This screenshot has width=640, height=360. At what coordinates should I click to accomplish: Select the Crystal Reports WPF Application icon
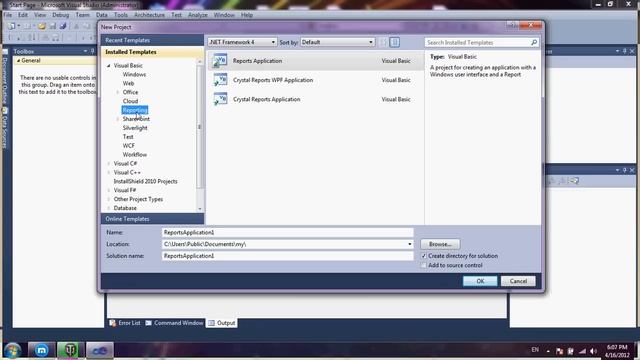220,80
